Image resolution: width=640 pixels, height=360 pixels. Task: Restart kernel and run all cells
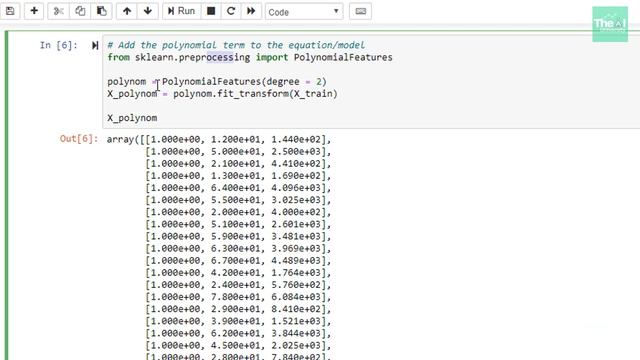pyautogui.click(x=251, y=11)
